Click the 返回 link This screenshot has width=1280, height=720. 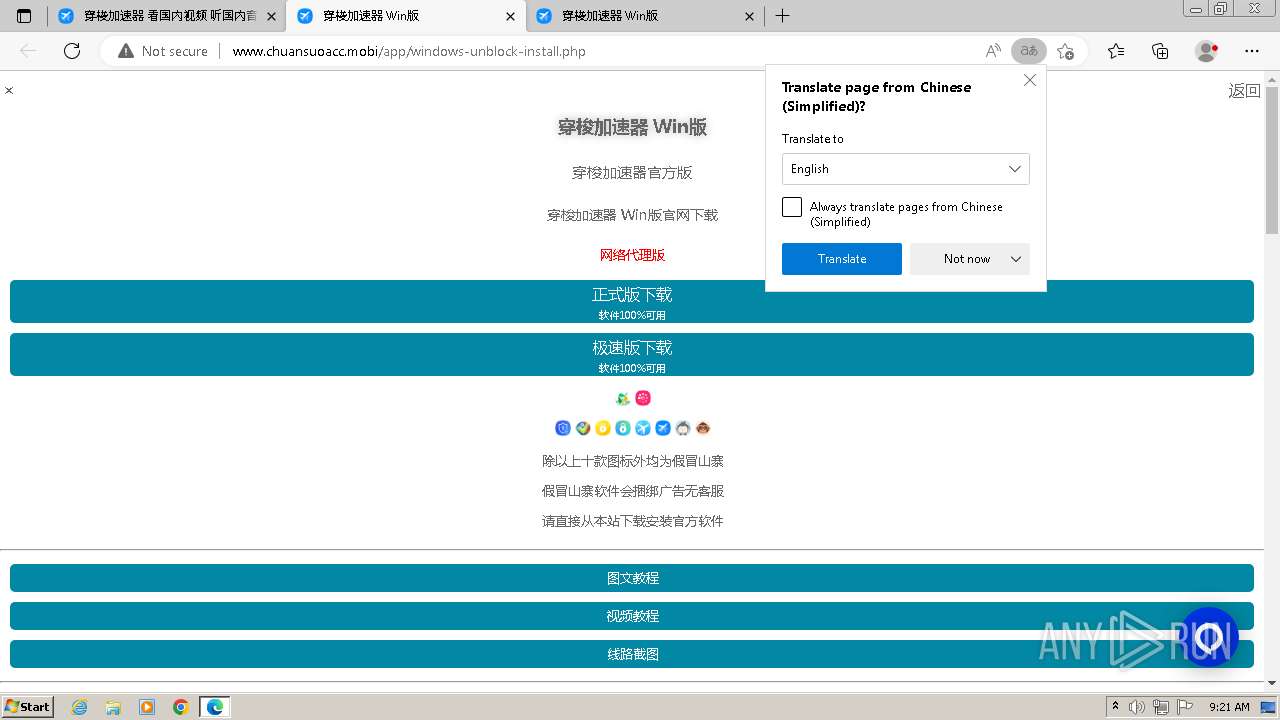[1244, 91]
